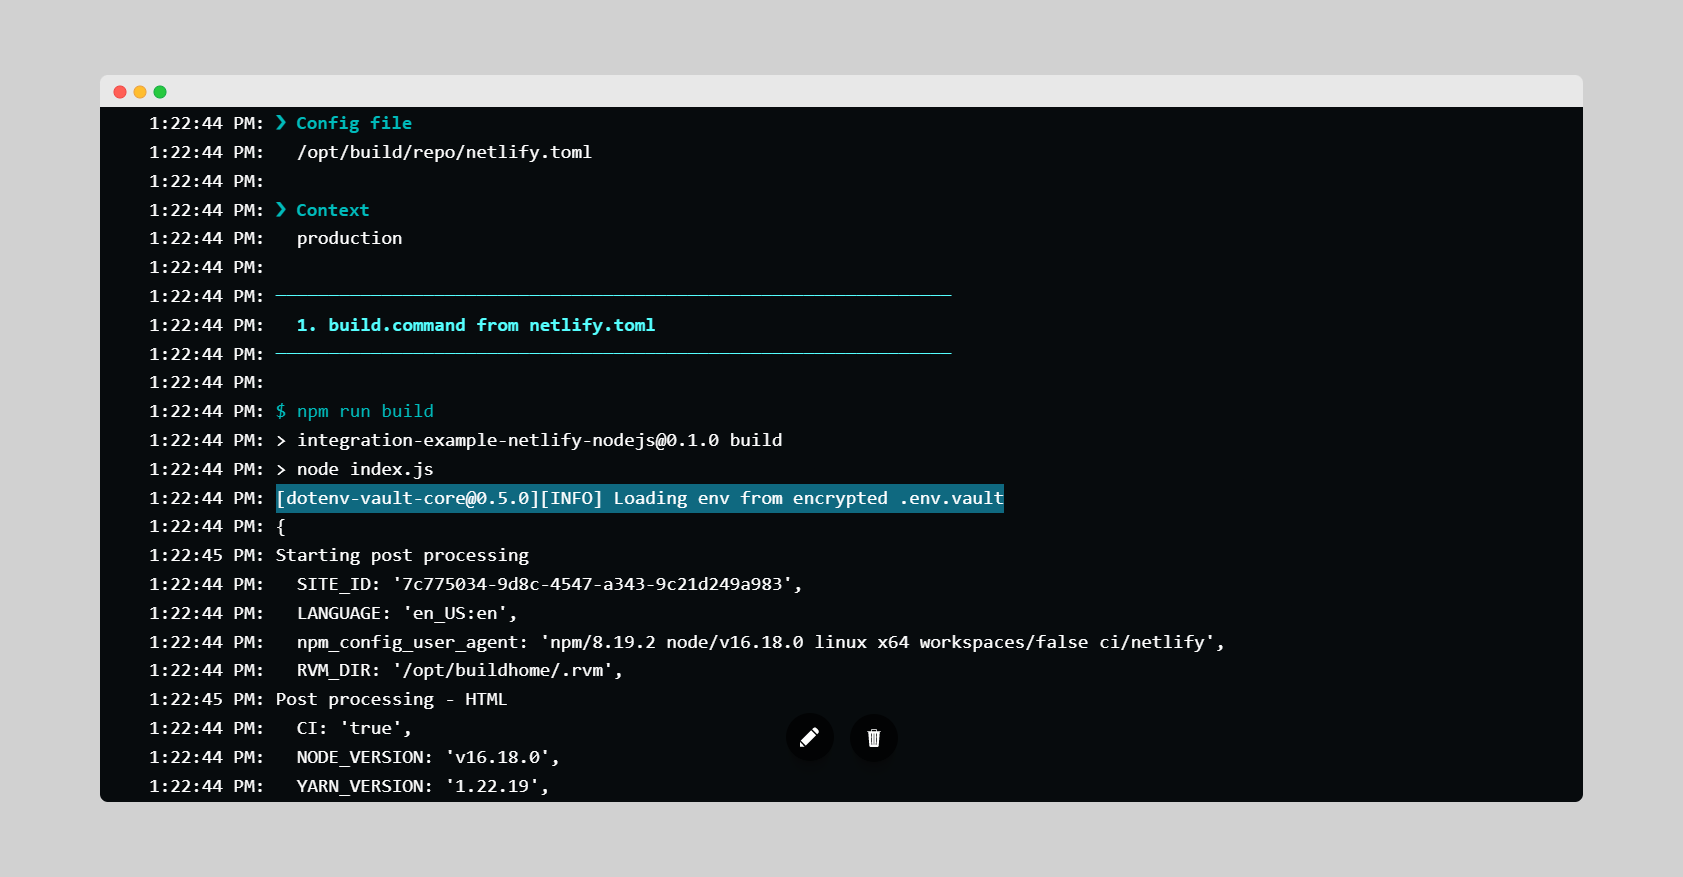
Task: Click highlighted dotenv-vault-core Loading env line
Action: pos(640,498)
